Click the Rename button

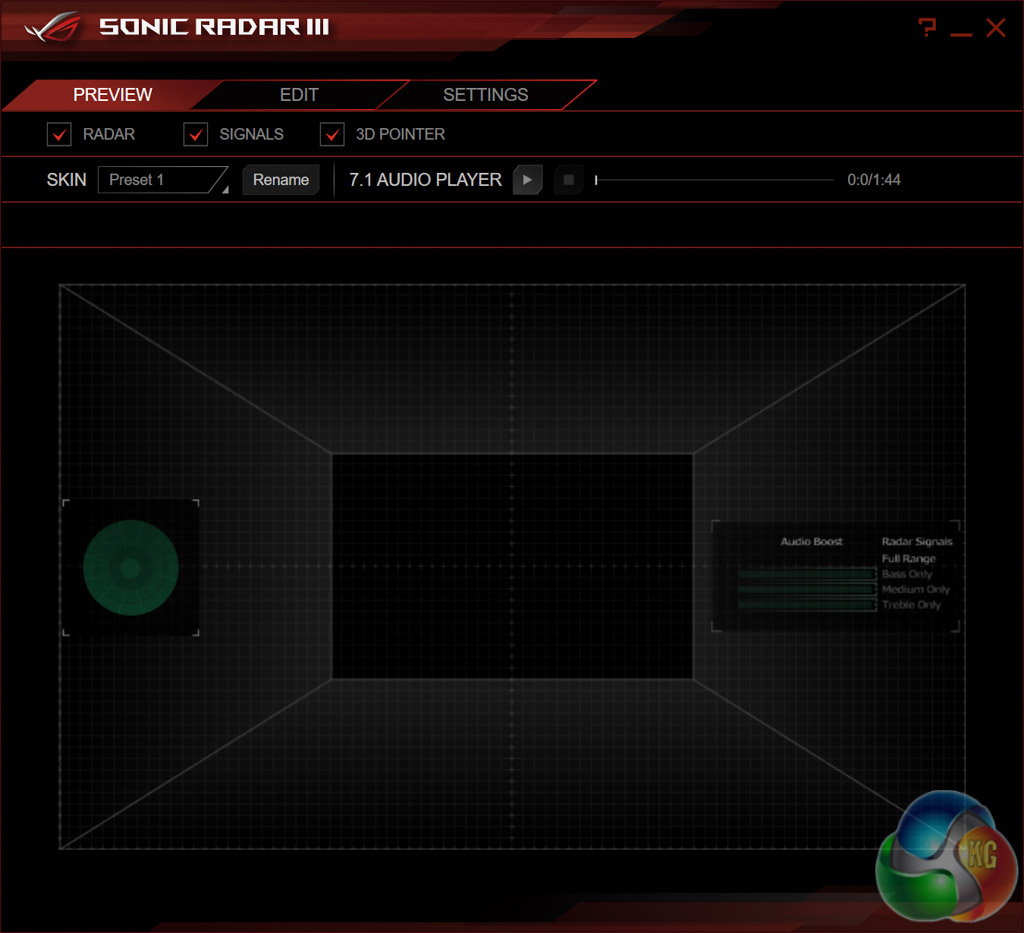[x=281, y=180]
